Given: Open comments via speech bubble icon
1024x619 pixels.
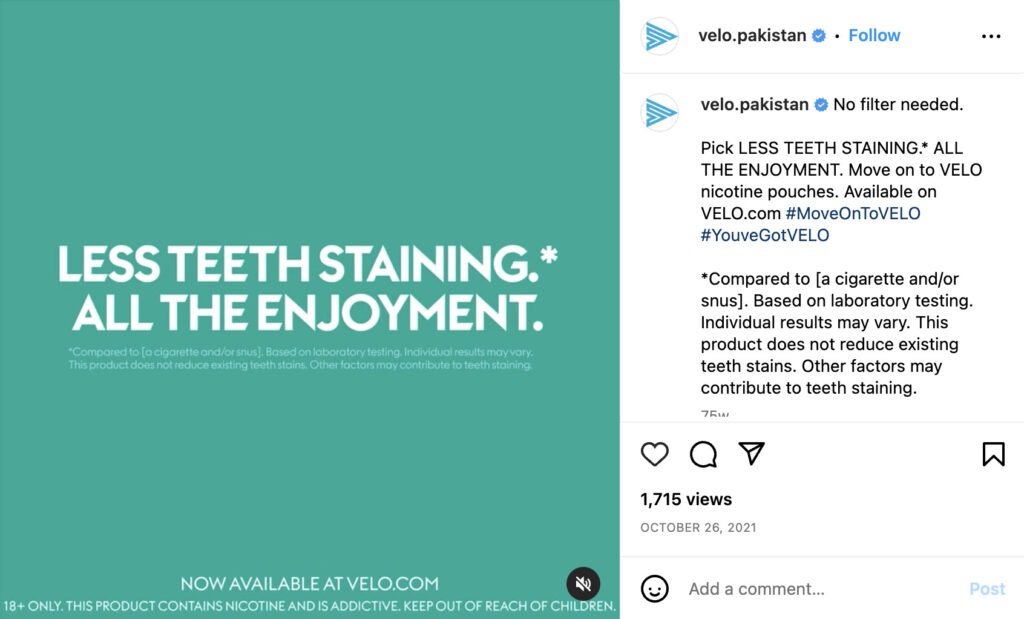Looking at the screenshot, I should (703, 454).
